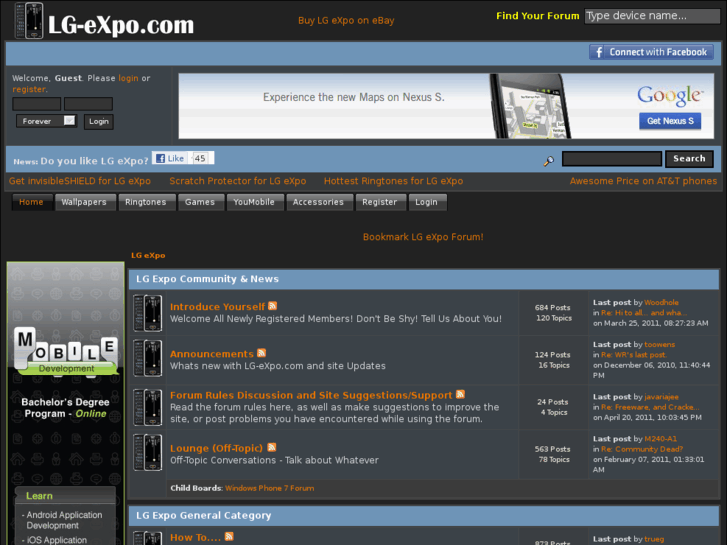Image resolution: width=727 pixels, height=545 pixels.
Task: Click the RSS icon next to How To....
Action: point(229,537)
